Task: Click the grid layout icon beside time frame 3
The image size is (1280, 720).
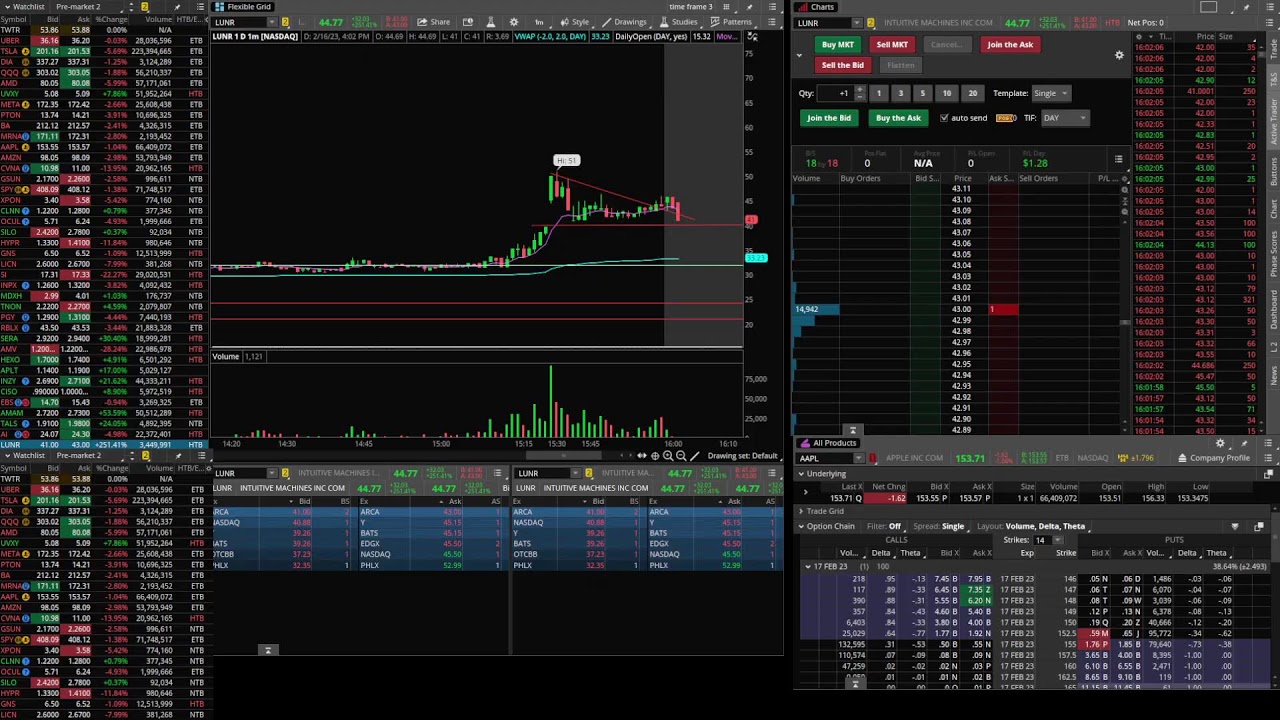Action: [725, 7]
